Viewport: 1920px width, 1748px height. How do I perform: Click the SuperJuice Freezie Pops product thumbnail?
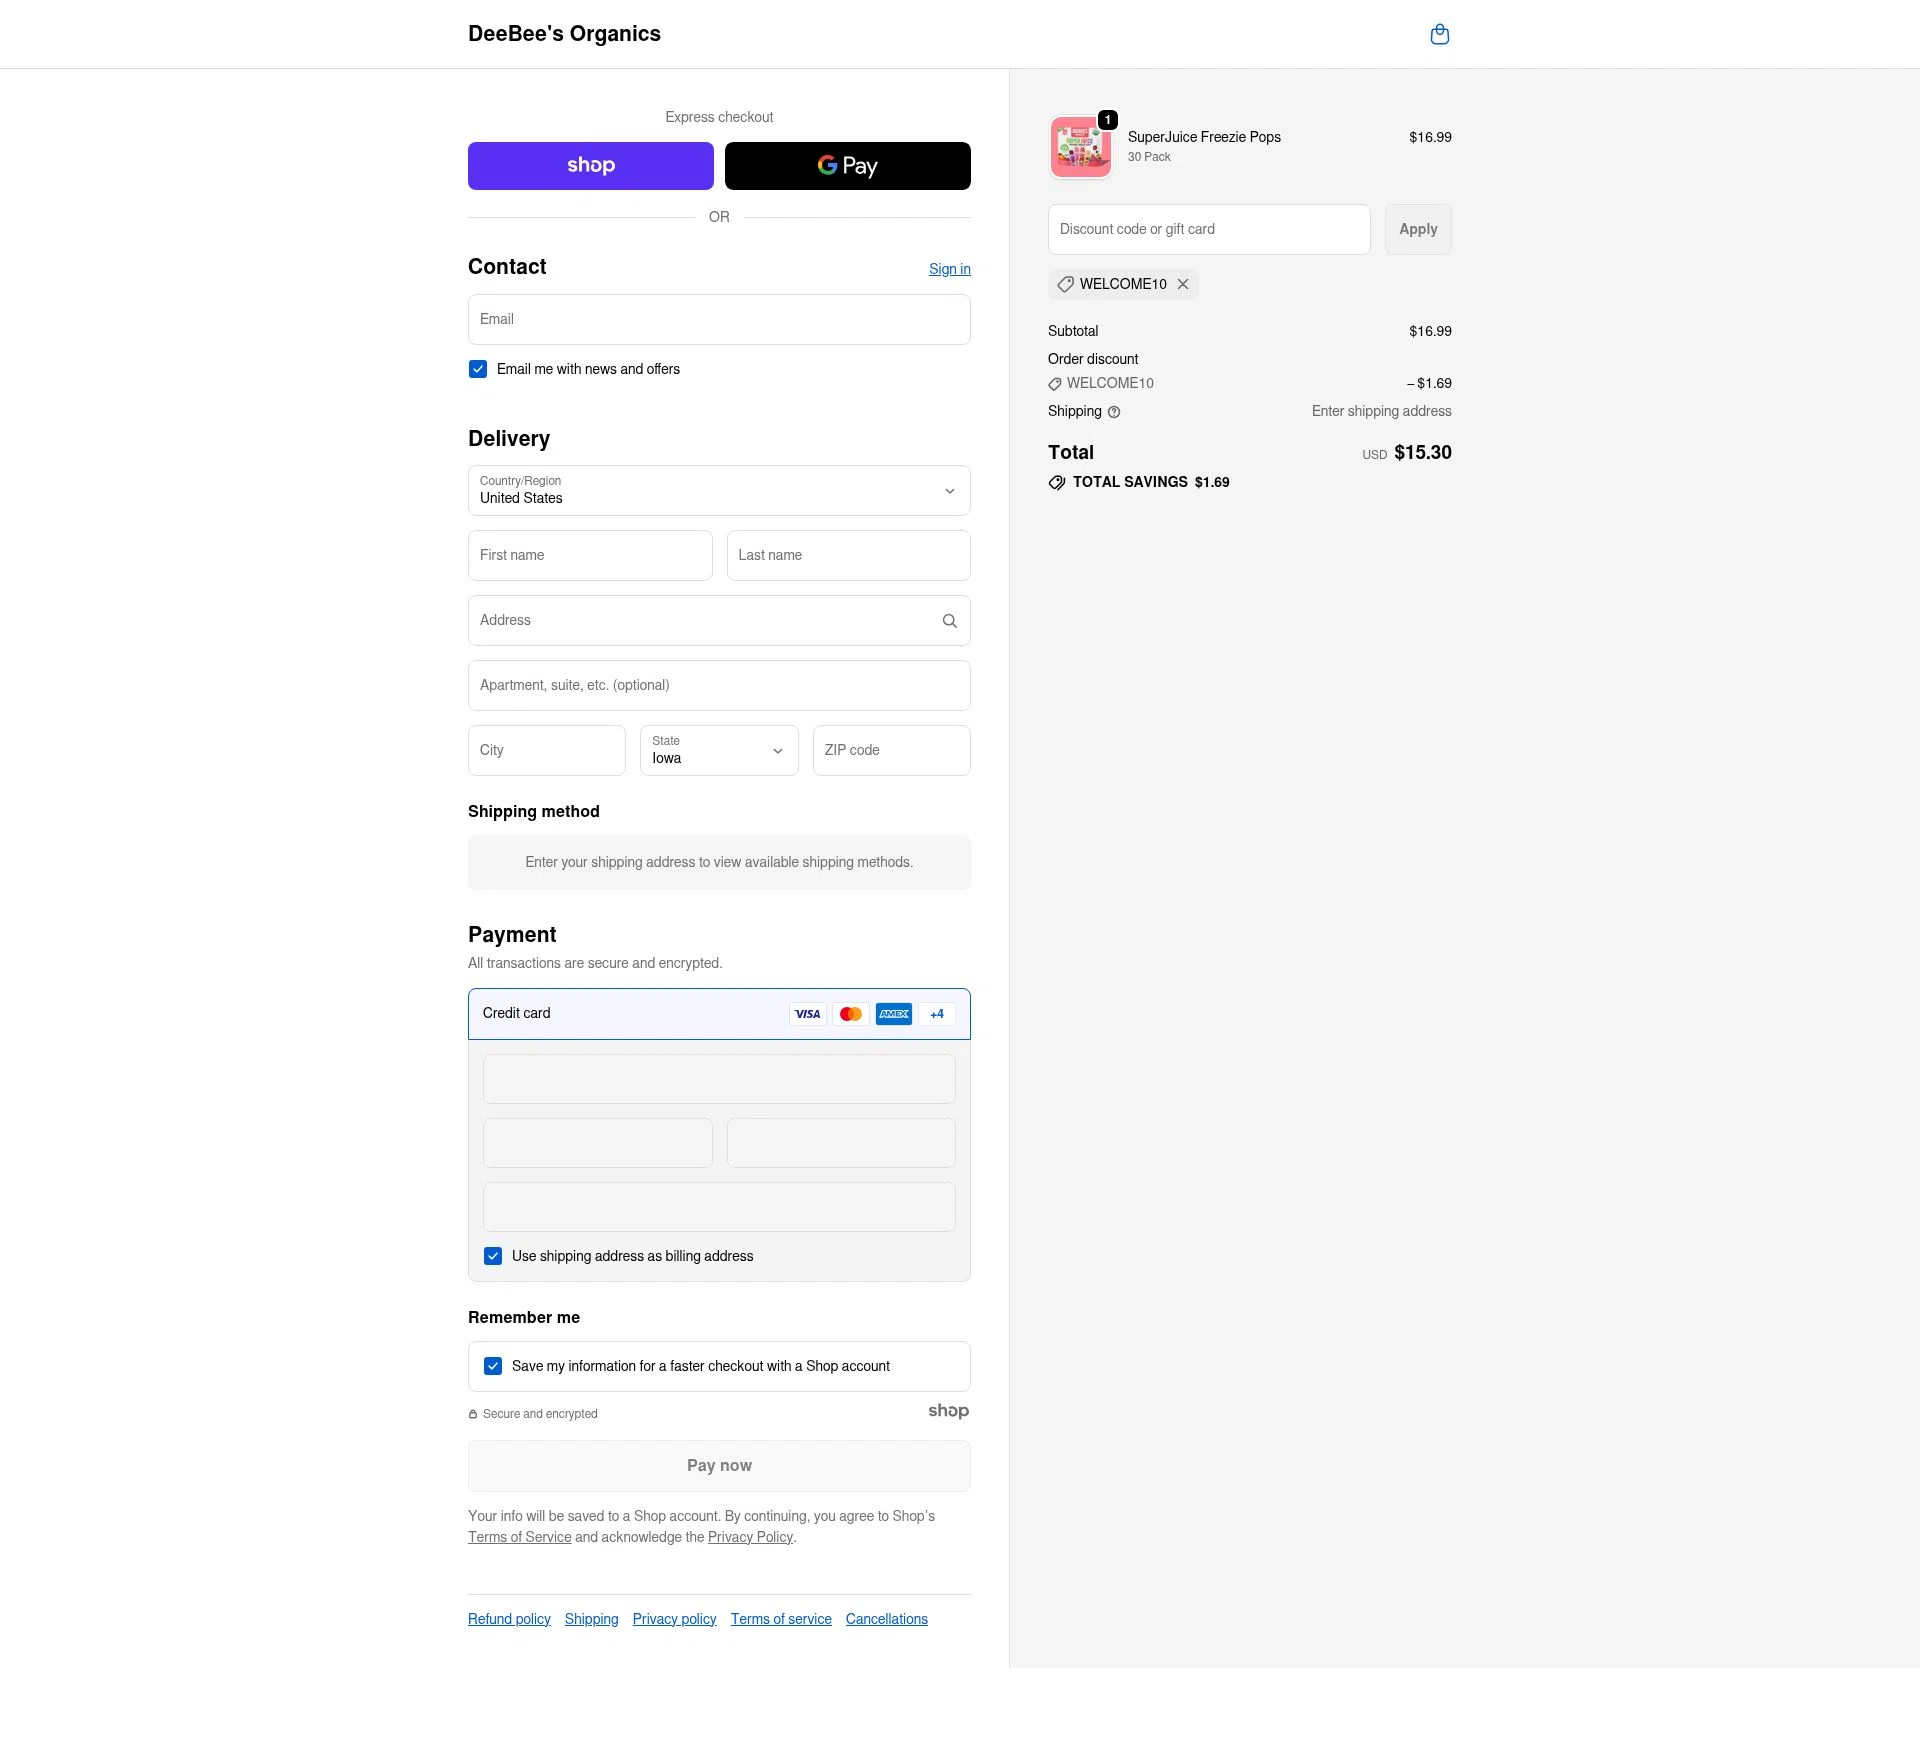(1080, 147)
